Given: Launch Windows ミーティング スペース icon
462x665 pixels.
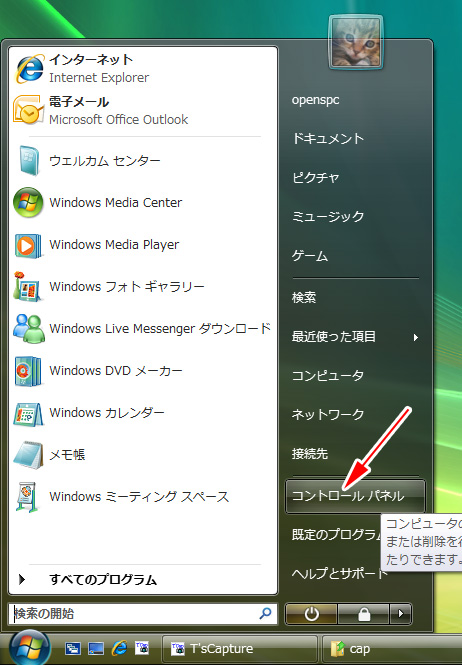Looking at the screenshot, I should pos(28,497).
